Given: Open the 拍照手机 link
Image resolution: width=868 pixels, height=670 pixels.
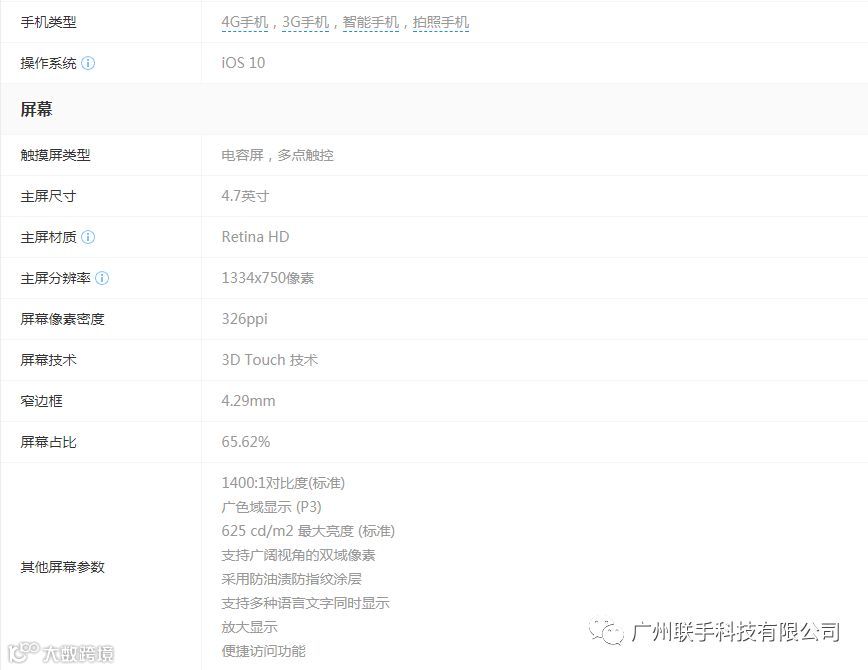Looking at the screenshot, I should point(441,22).
